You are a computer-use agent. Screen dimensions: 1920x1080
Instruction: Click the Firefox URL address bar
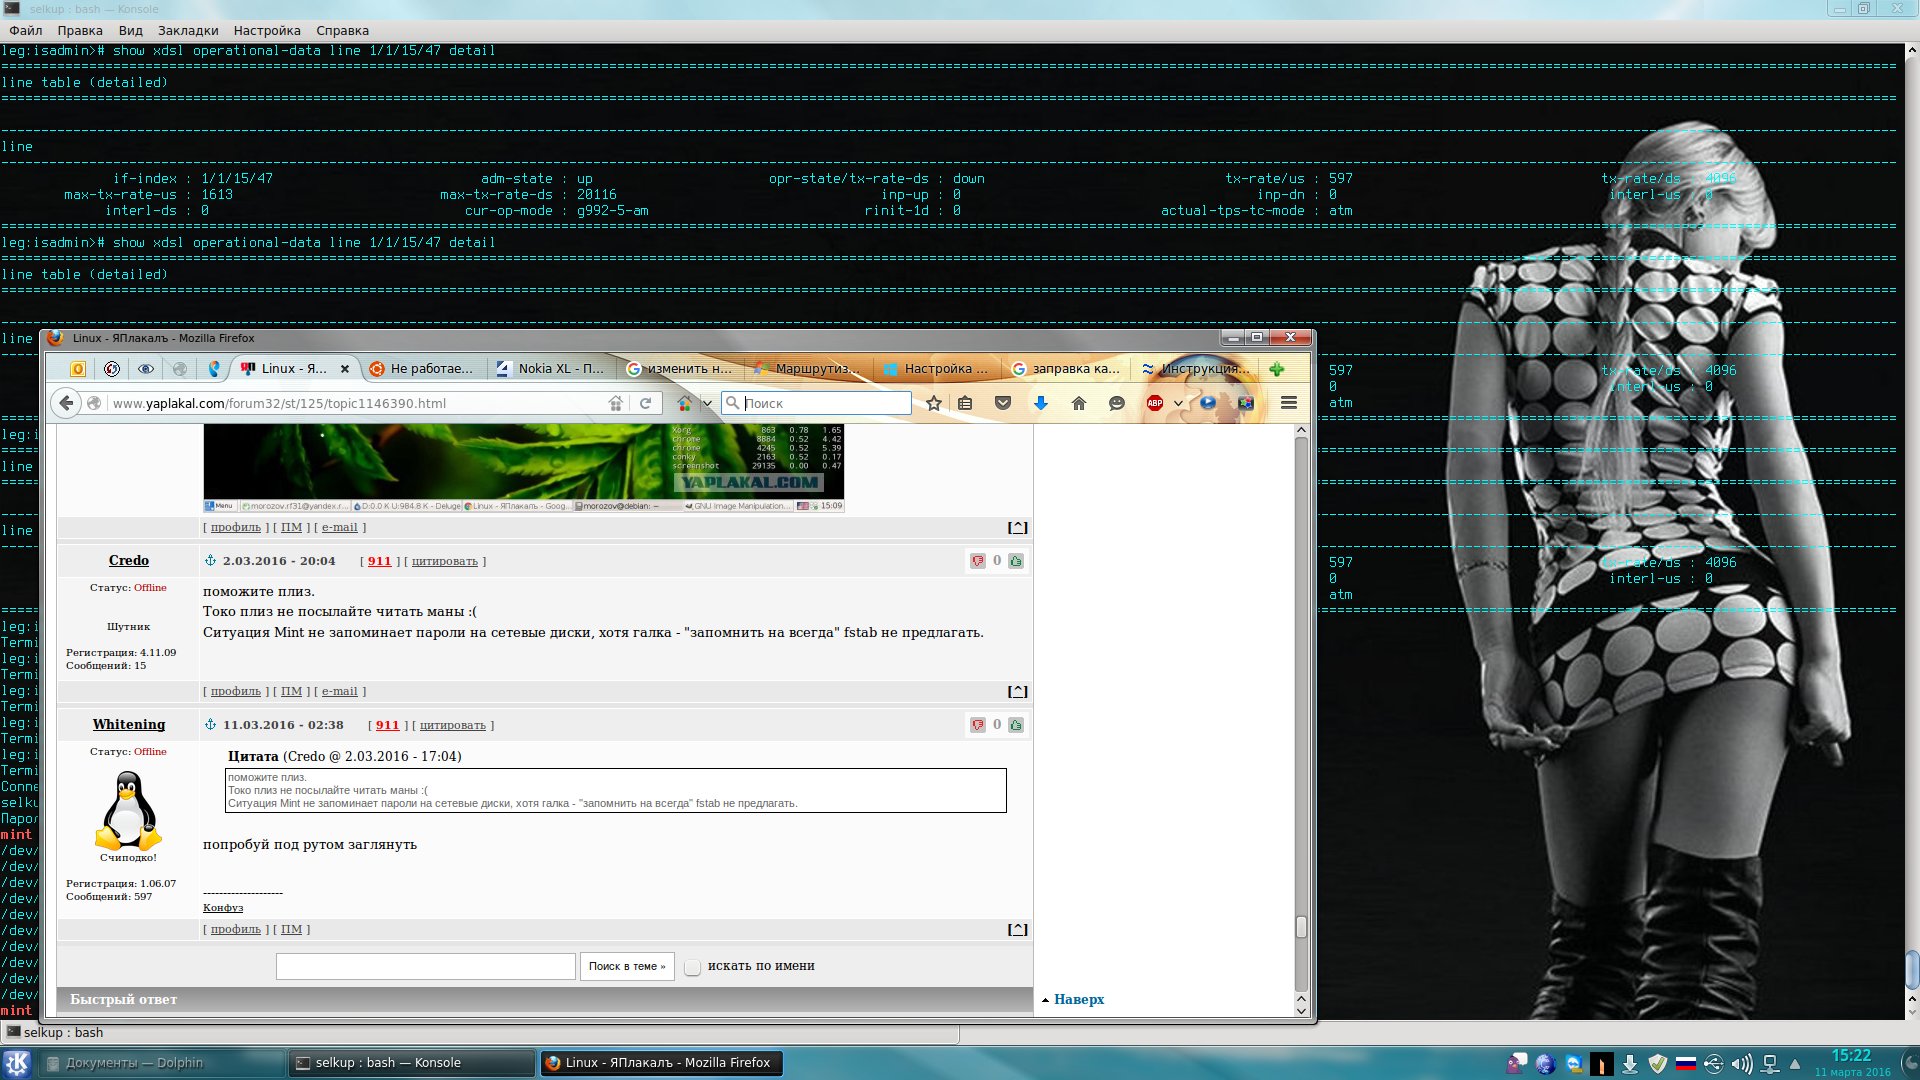coord(358,403)
